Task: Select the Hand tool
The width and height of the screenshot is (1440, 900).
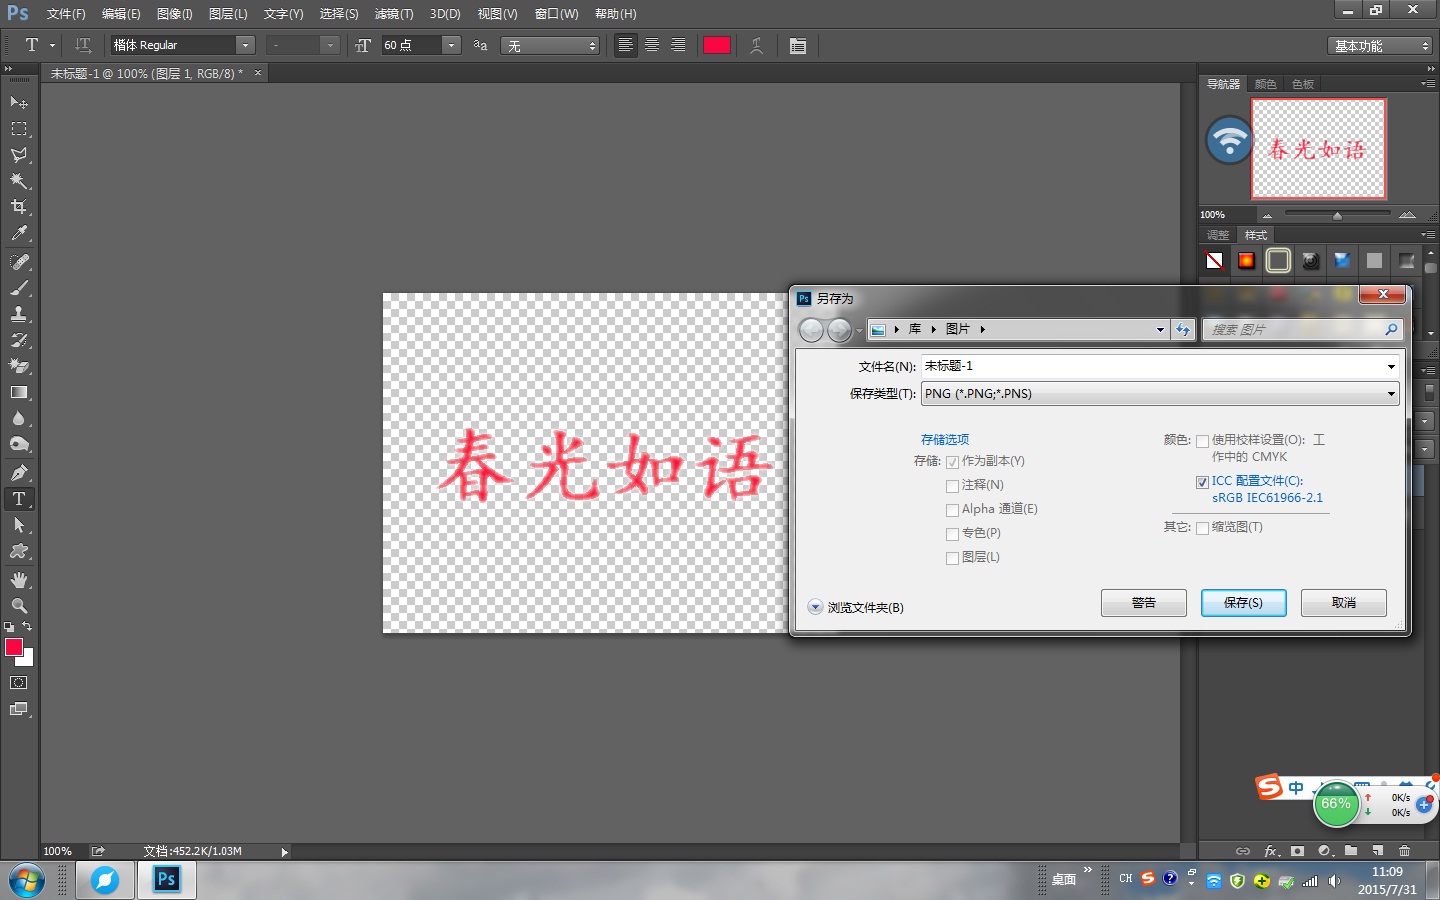Action: tap(18, 579)
